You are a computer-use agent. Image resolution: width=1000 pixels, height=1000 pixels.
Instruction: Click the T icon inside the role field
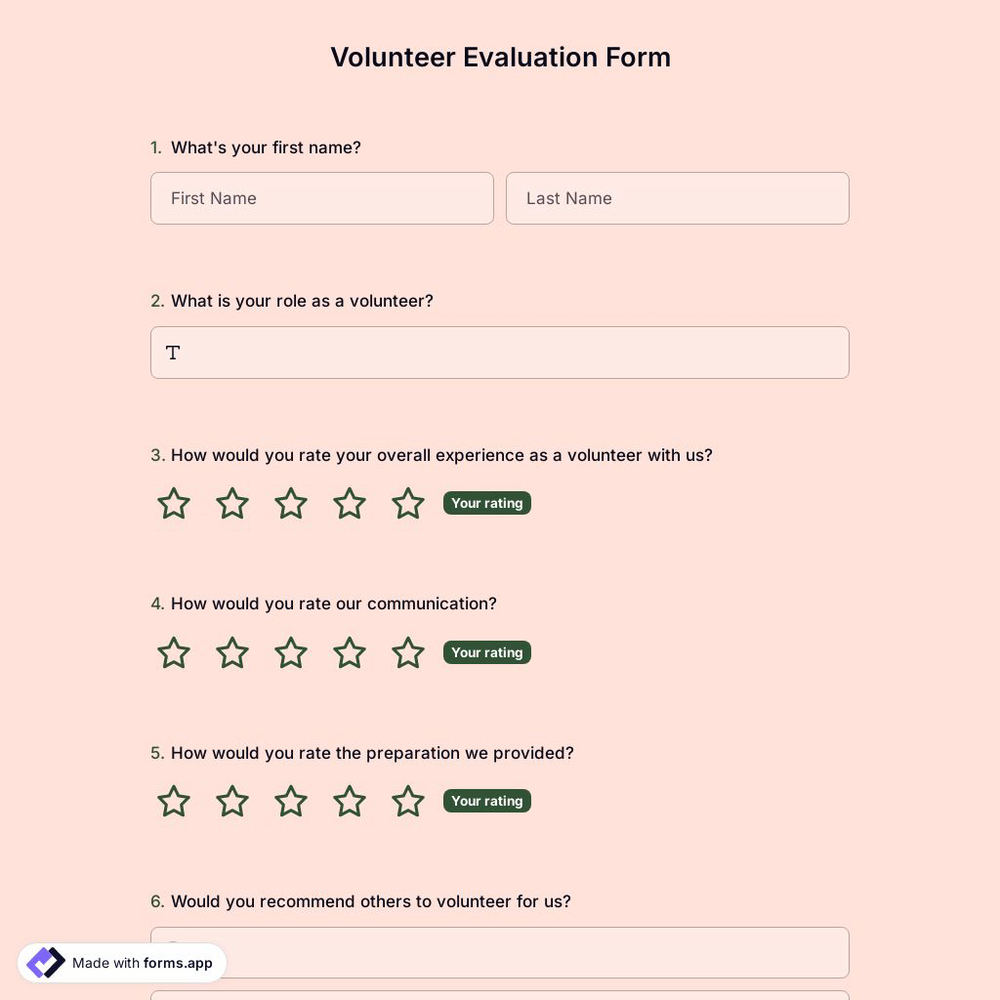click(x=172, y=352)
